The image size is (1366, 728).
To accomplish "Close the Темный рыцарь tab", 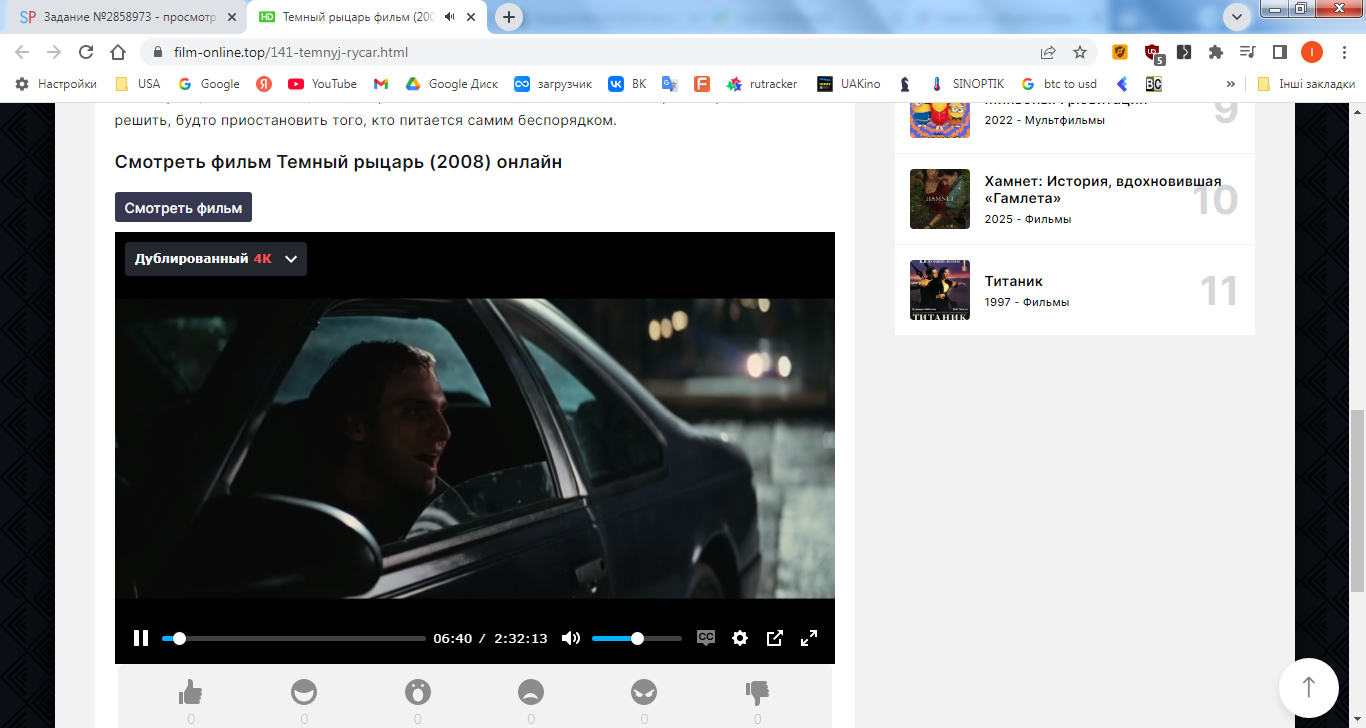I will coord(471,17).
